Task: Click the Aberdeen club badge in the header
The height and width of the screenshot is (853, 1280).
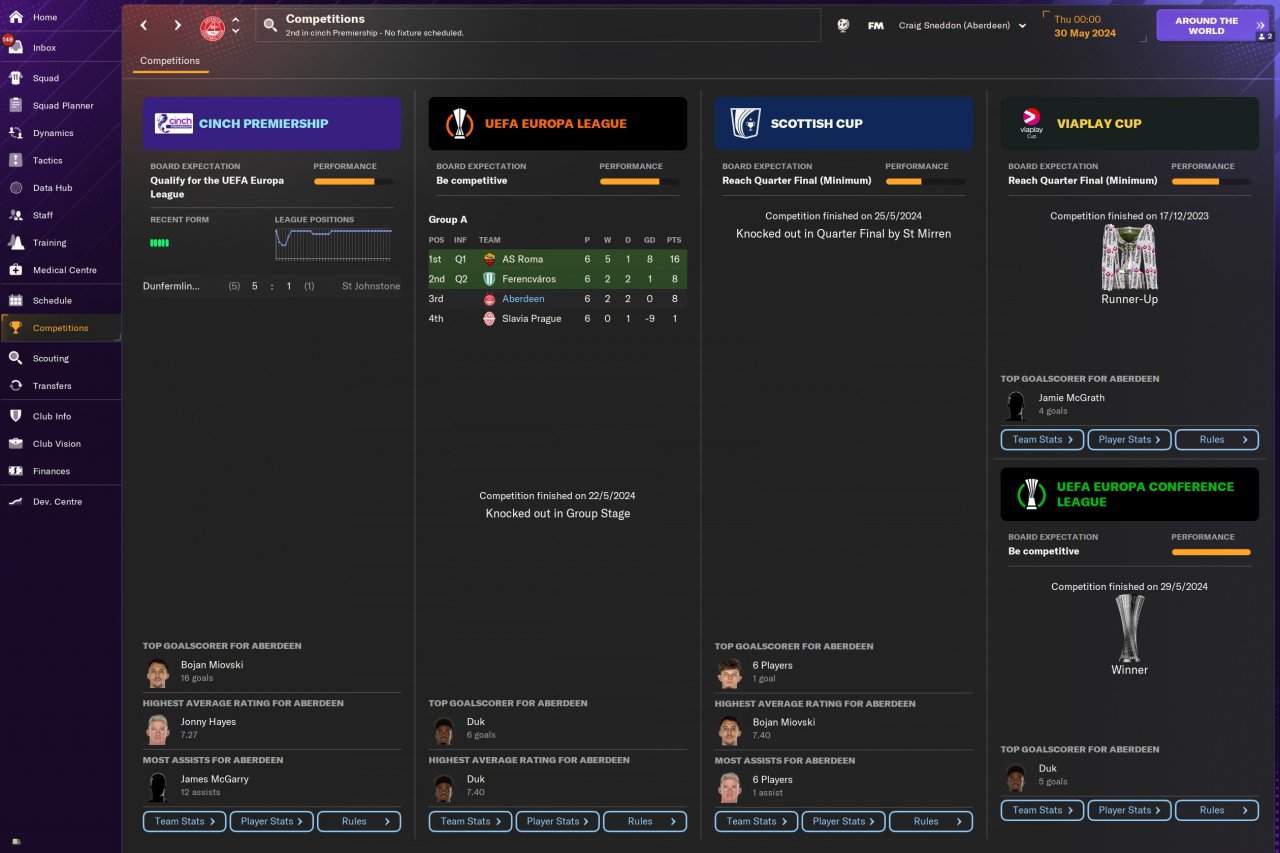Action: pos(212,26)
